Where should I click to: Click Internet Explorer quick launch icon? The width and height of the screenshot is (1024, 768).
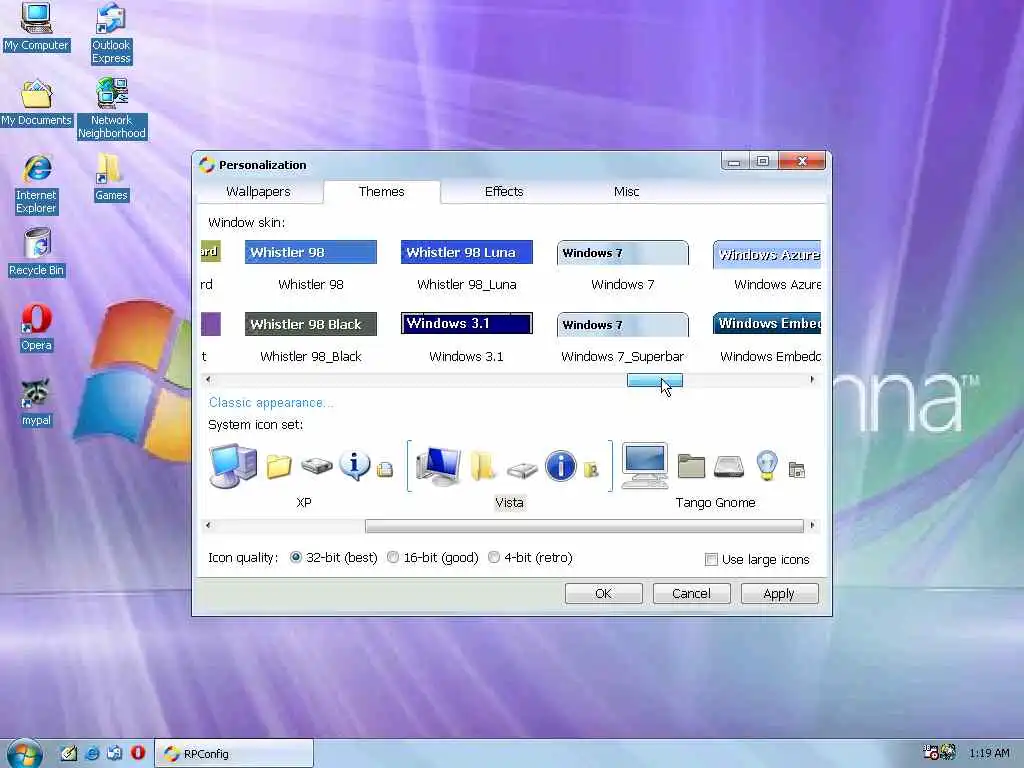point(92,753)
